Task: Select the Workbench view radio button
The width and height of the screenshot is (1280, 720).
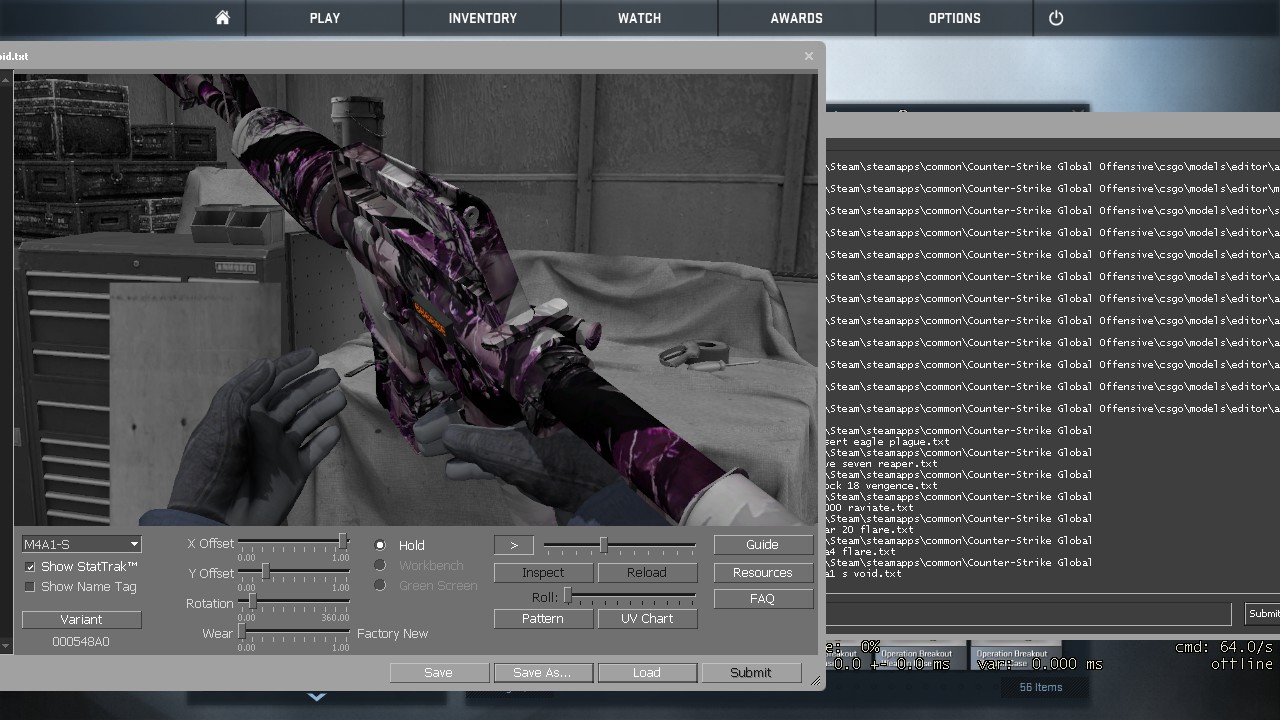Action: (x=380, y=565)
